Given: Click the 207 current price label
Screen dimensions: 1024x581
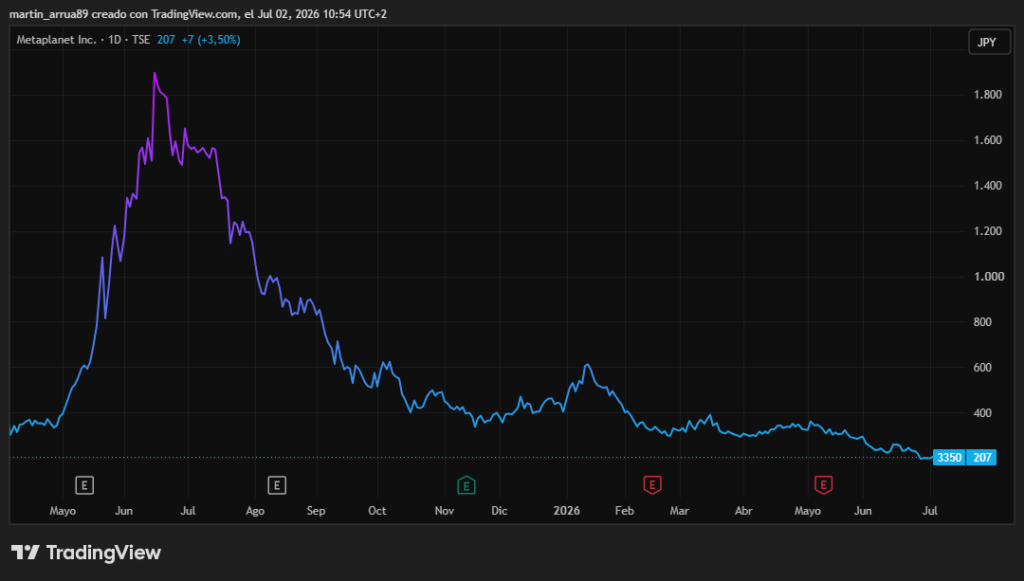Looking at the screenshot, I should (982, 458).
